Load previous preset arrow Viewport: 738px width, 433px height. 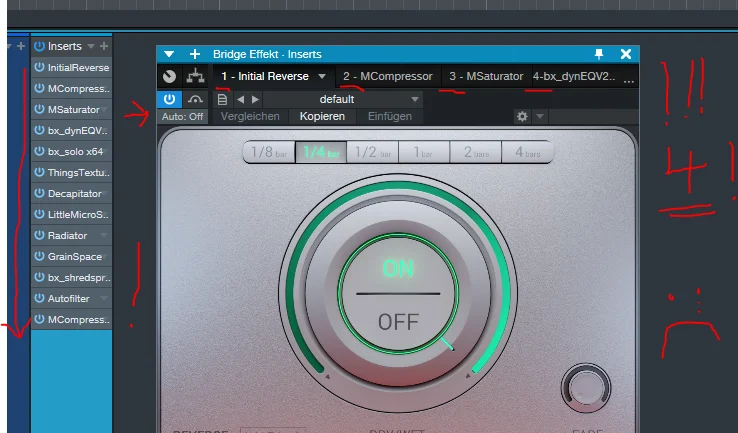click(x=241, y=99)
